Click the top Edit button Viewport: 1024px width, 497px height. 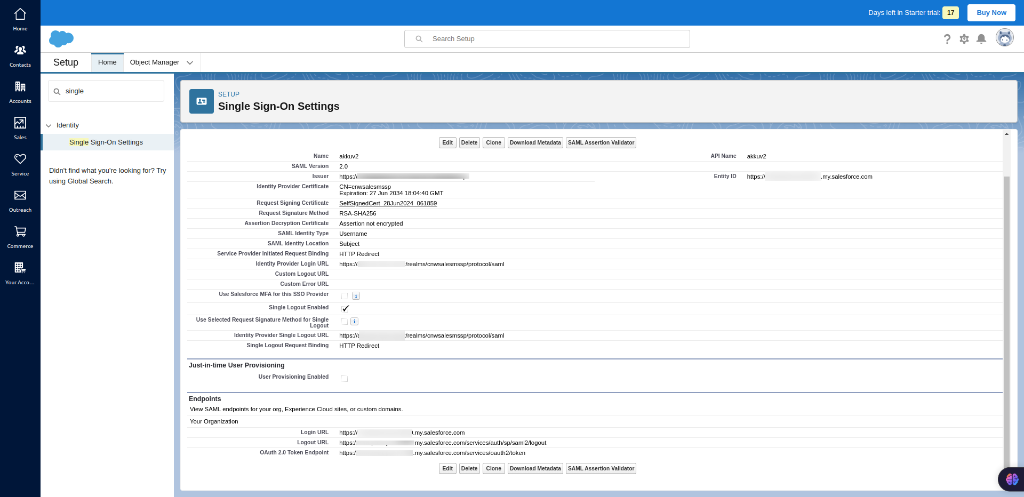click(447, 142)
